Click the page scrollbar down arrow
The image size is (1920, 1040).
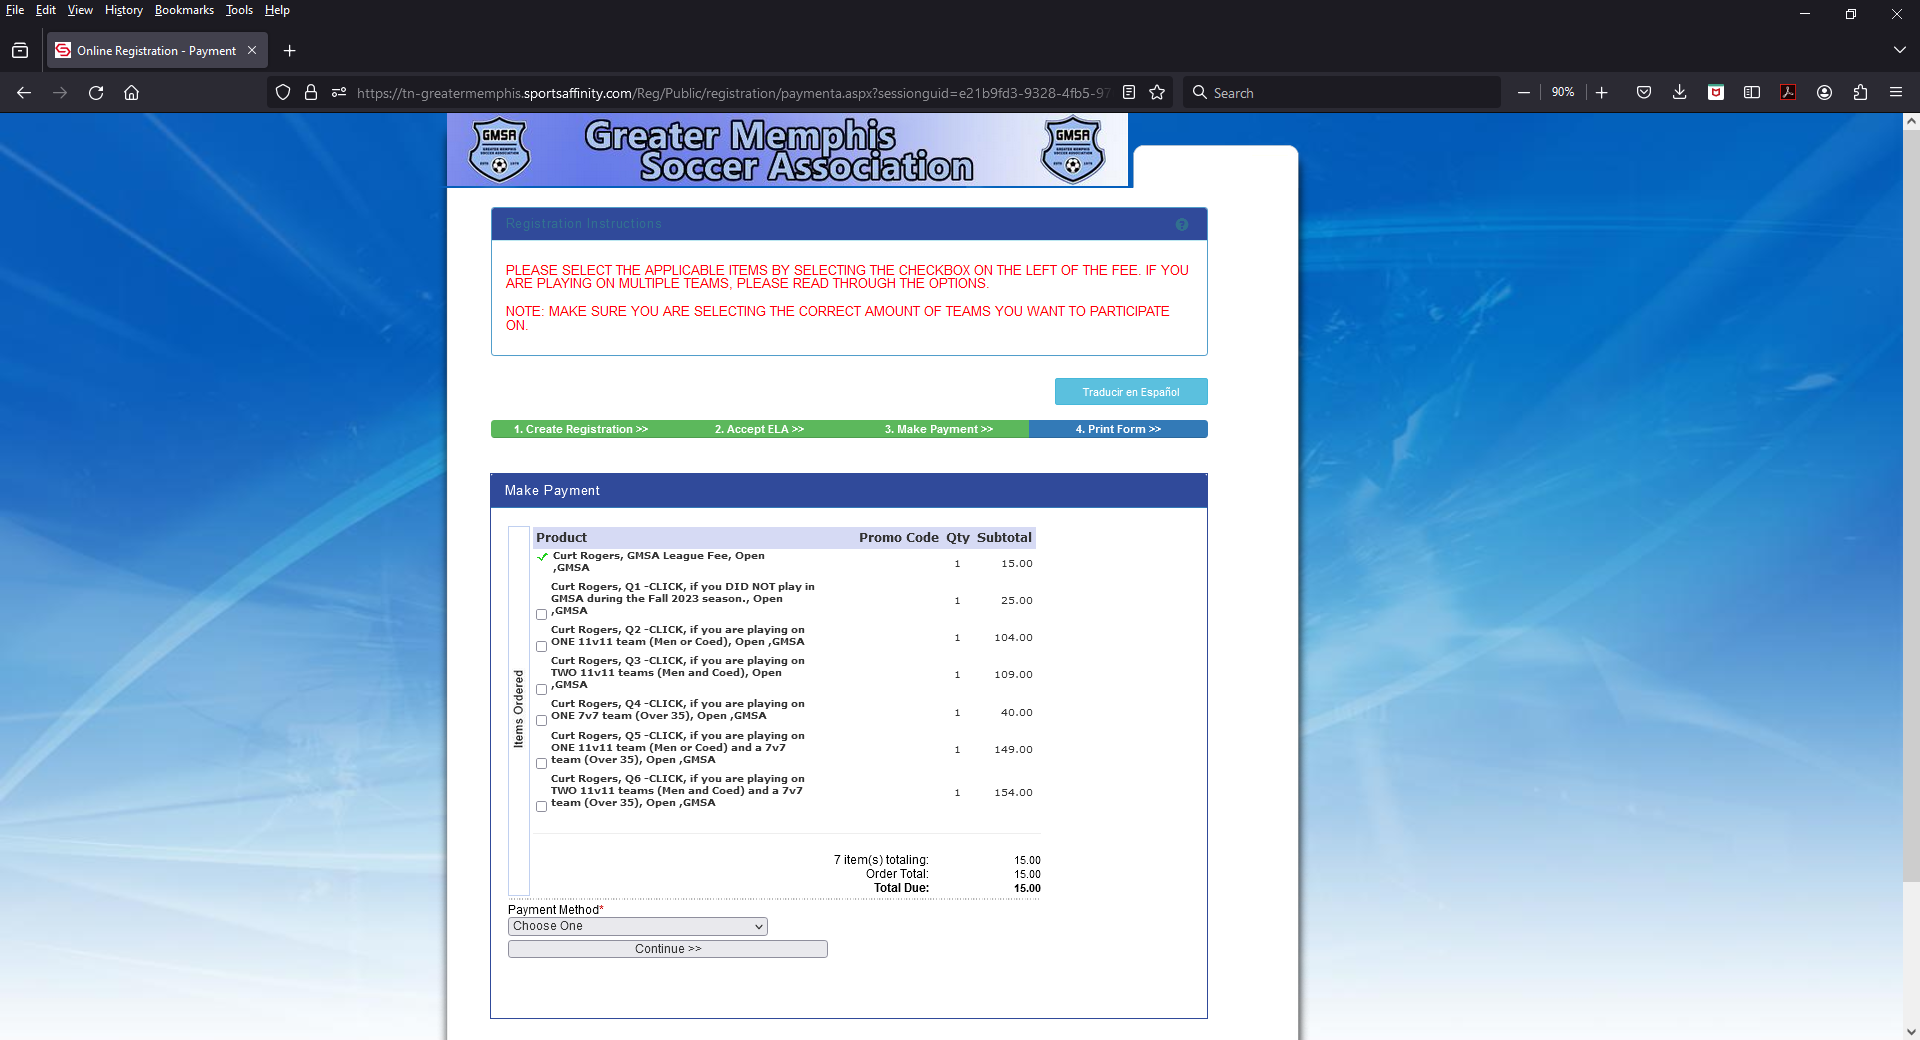click(1911, 1031)
